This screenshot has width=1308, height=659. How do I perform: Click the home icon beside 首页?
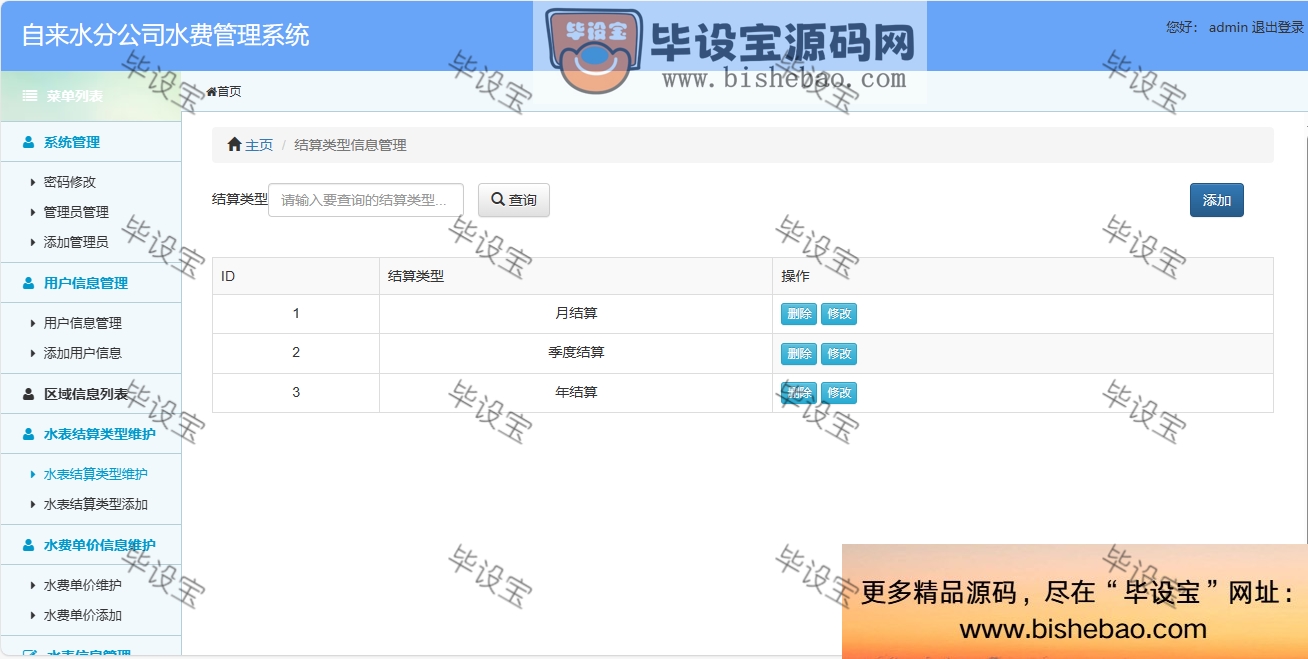[x=212, y=92]
